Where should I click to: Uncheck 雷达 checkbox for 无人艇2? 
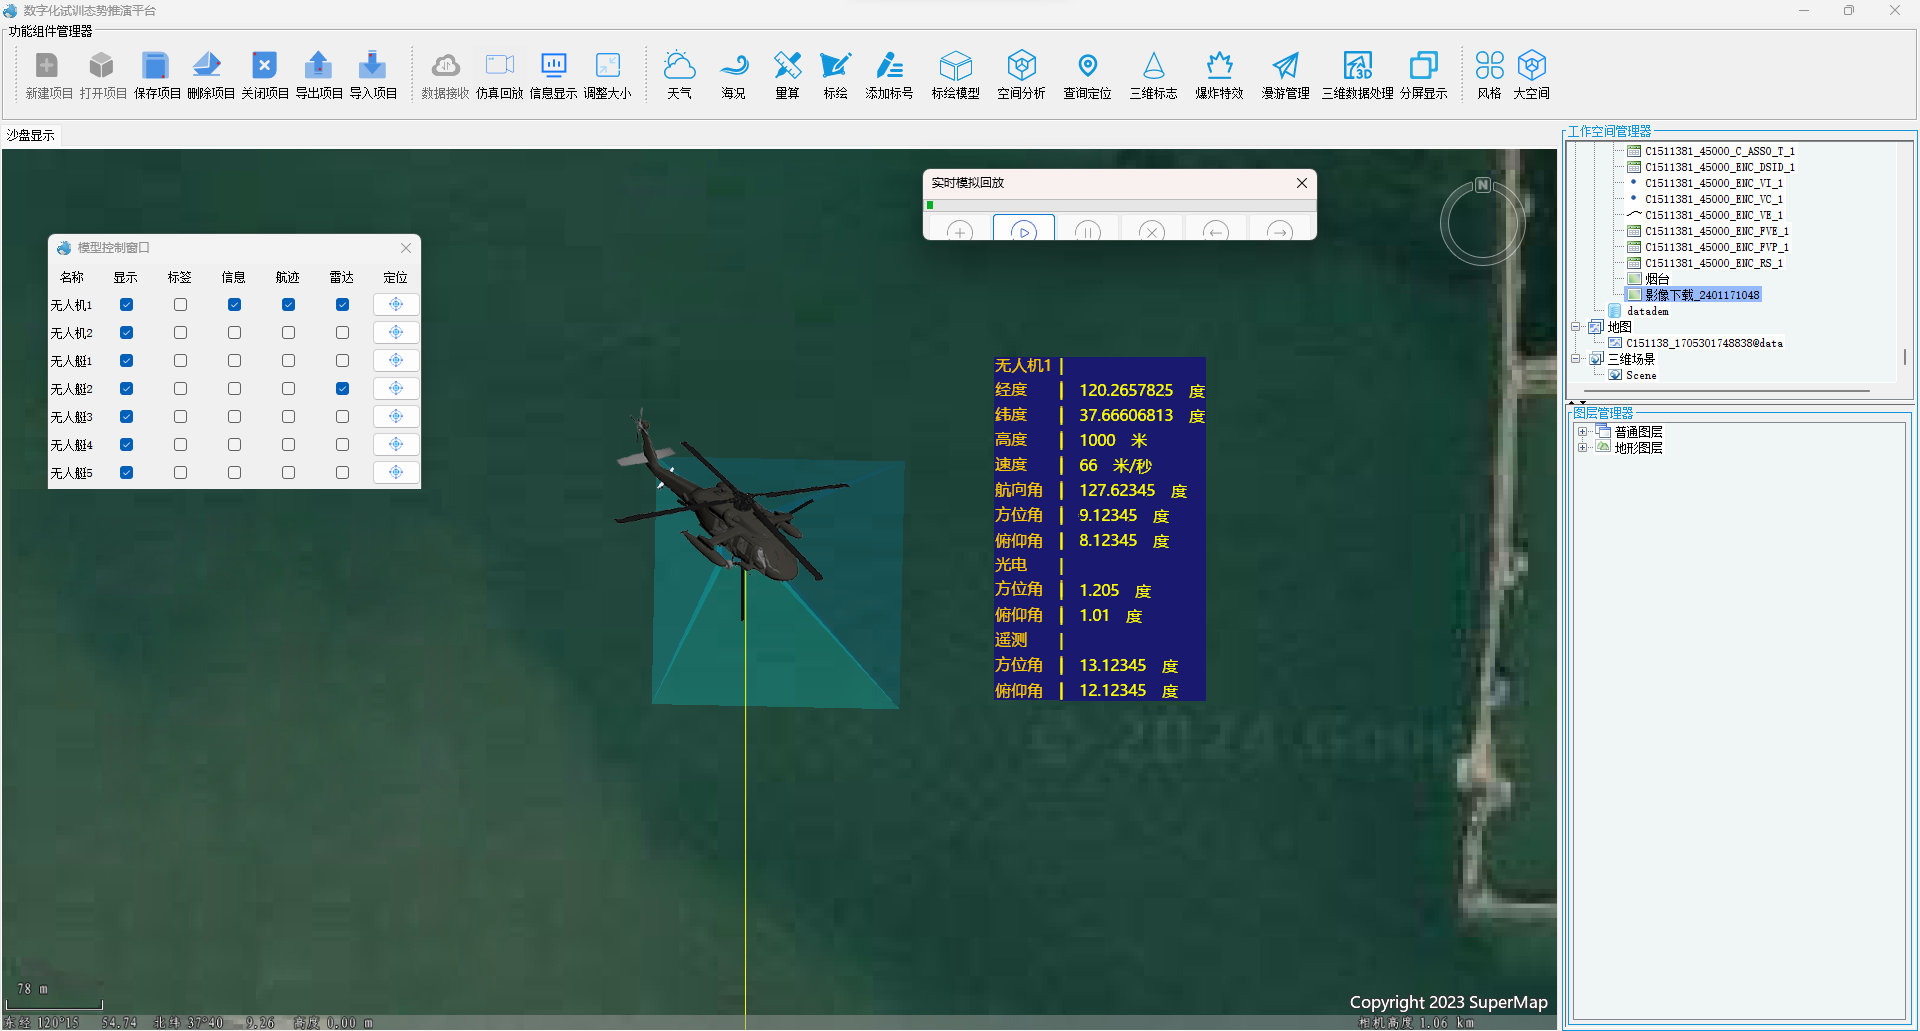tap(342, 389)
